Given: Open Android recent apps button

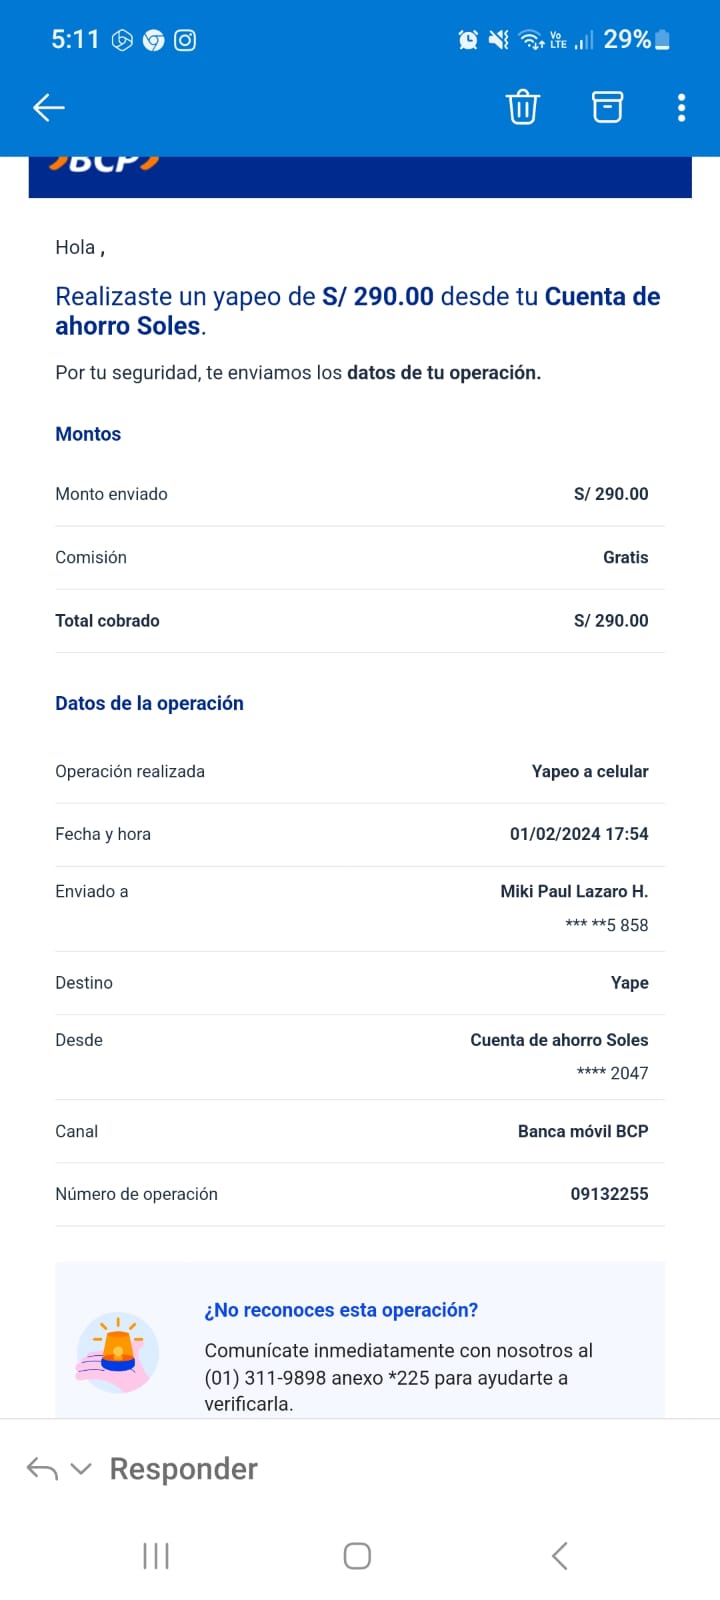Looking at the screenshot, I should (156, 1556).
